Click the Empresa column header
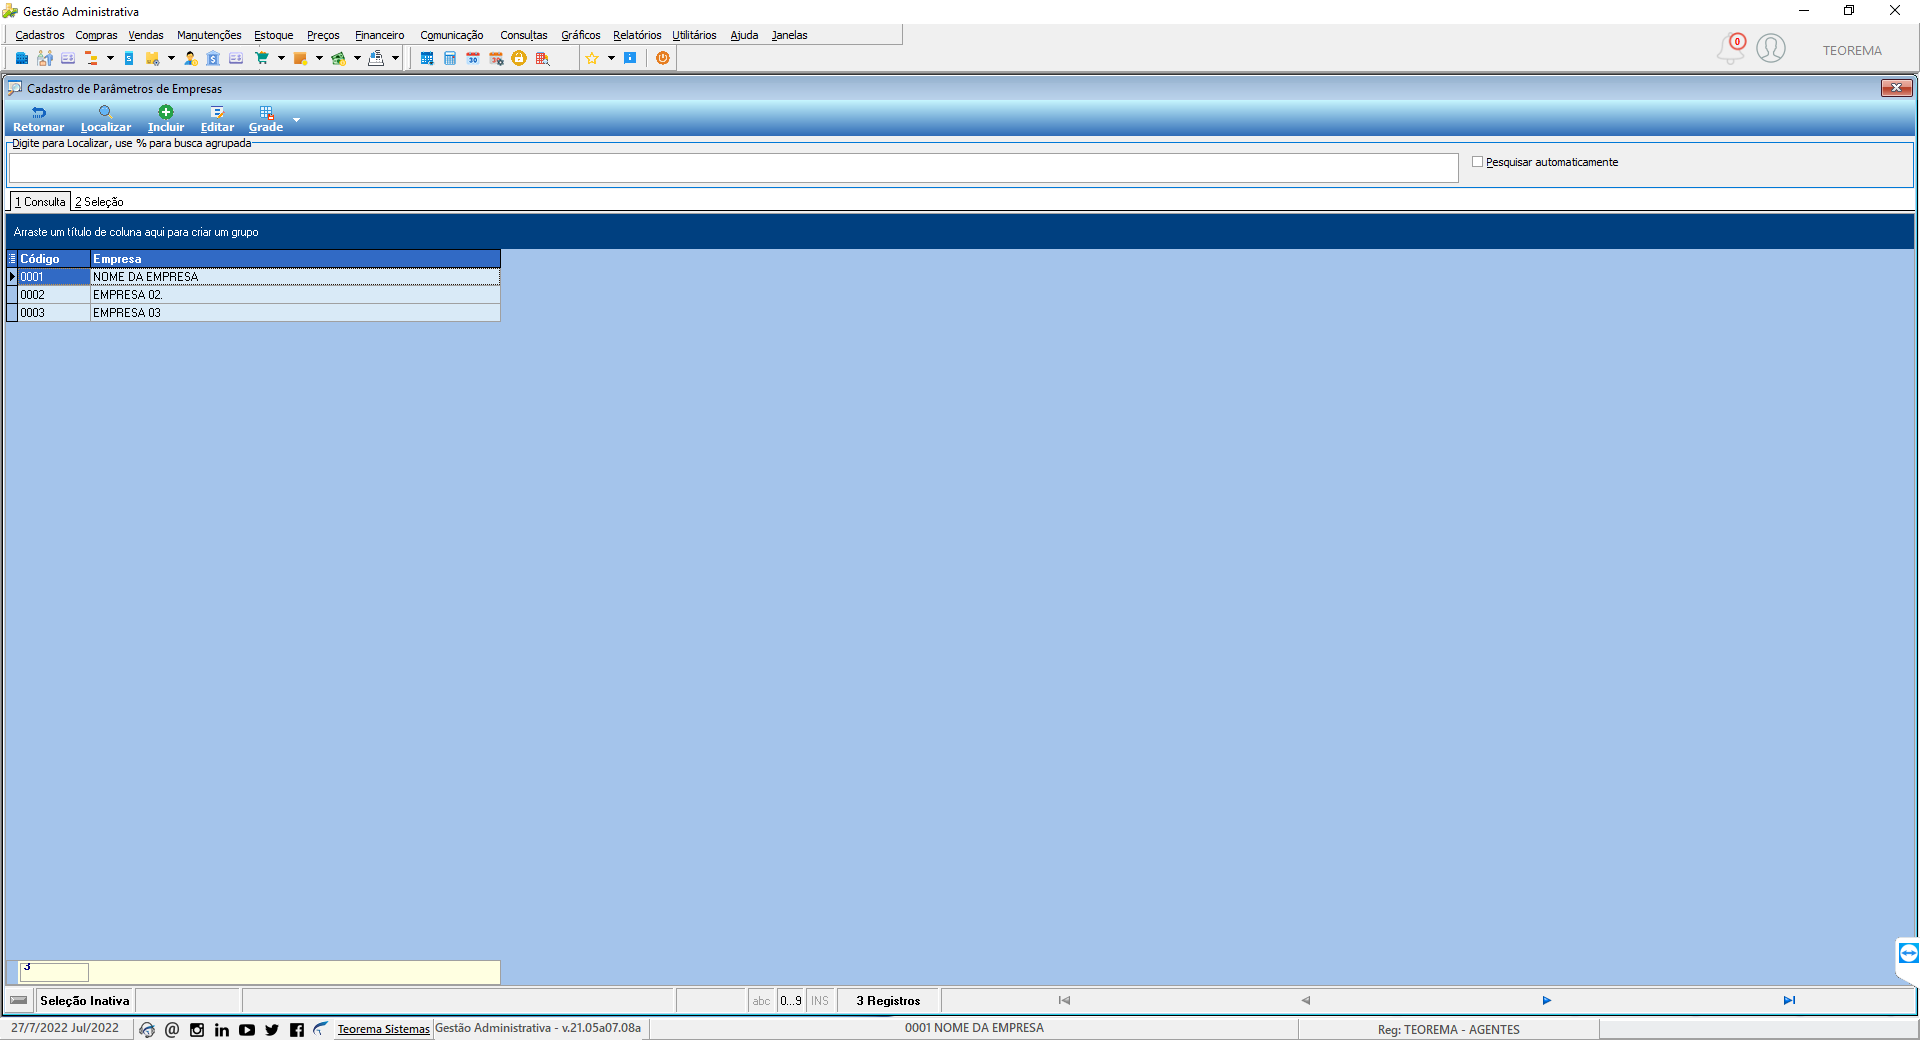 click(295, 259)
